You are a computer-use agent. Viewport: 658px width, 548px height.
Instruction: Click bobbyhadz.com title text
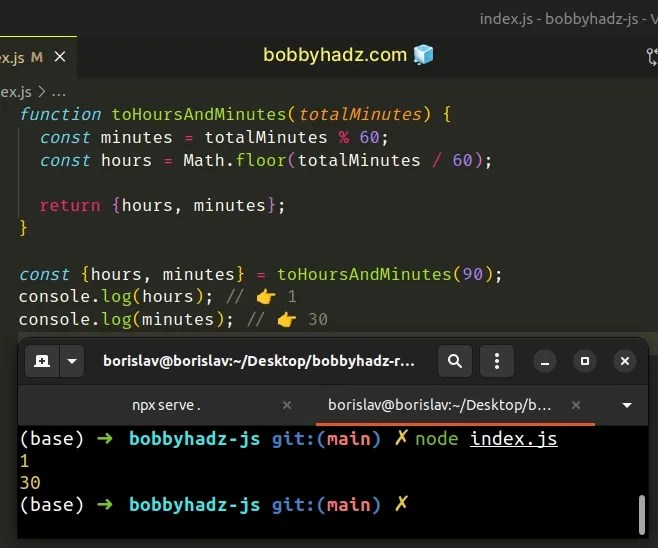click(x=335, y=55)
